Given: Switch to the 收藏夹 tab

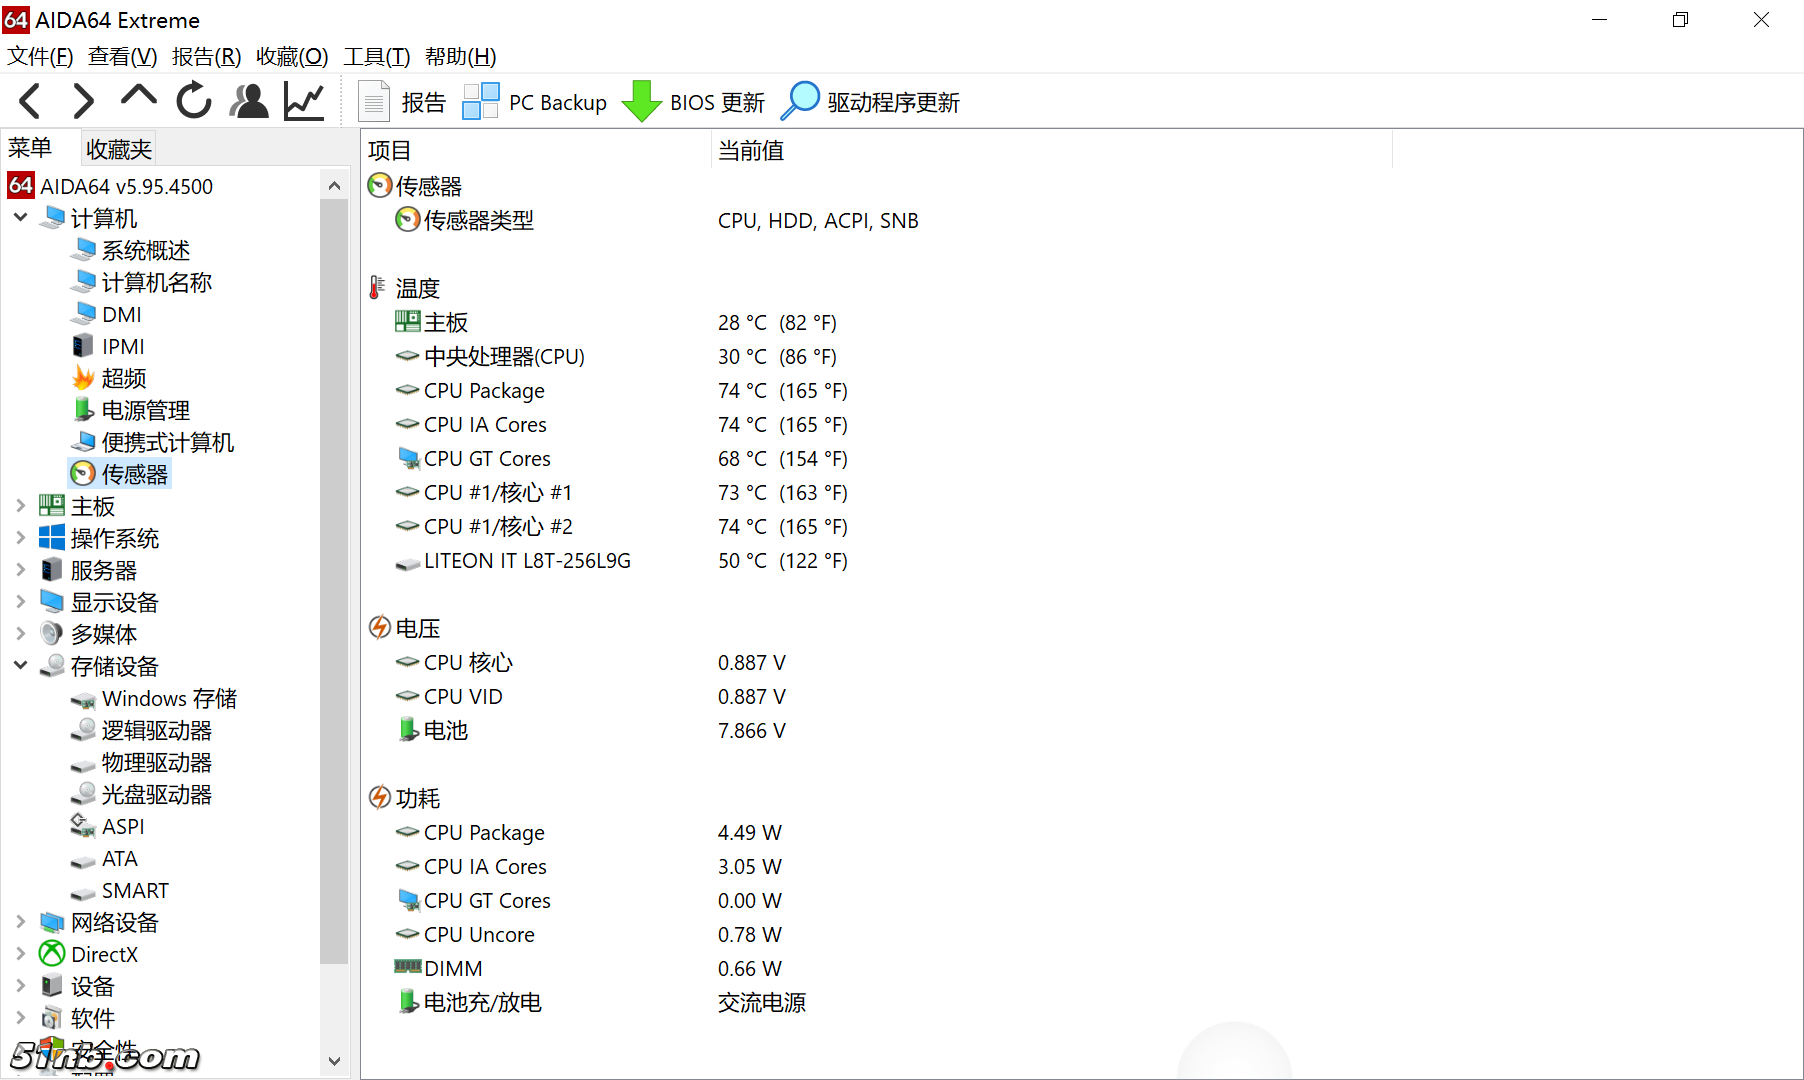Looking at the screenshot, I should [x=117, y=147].
